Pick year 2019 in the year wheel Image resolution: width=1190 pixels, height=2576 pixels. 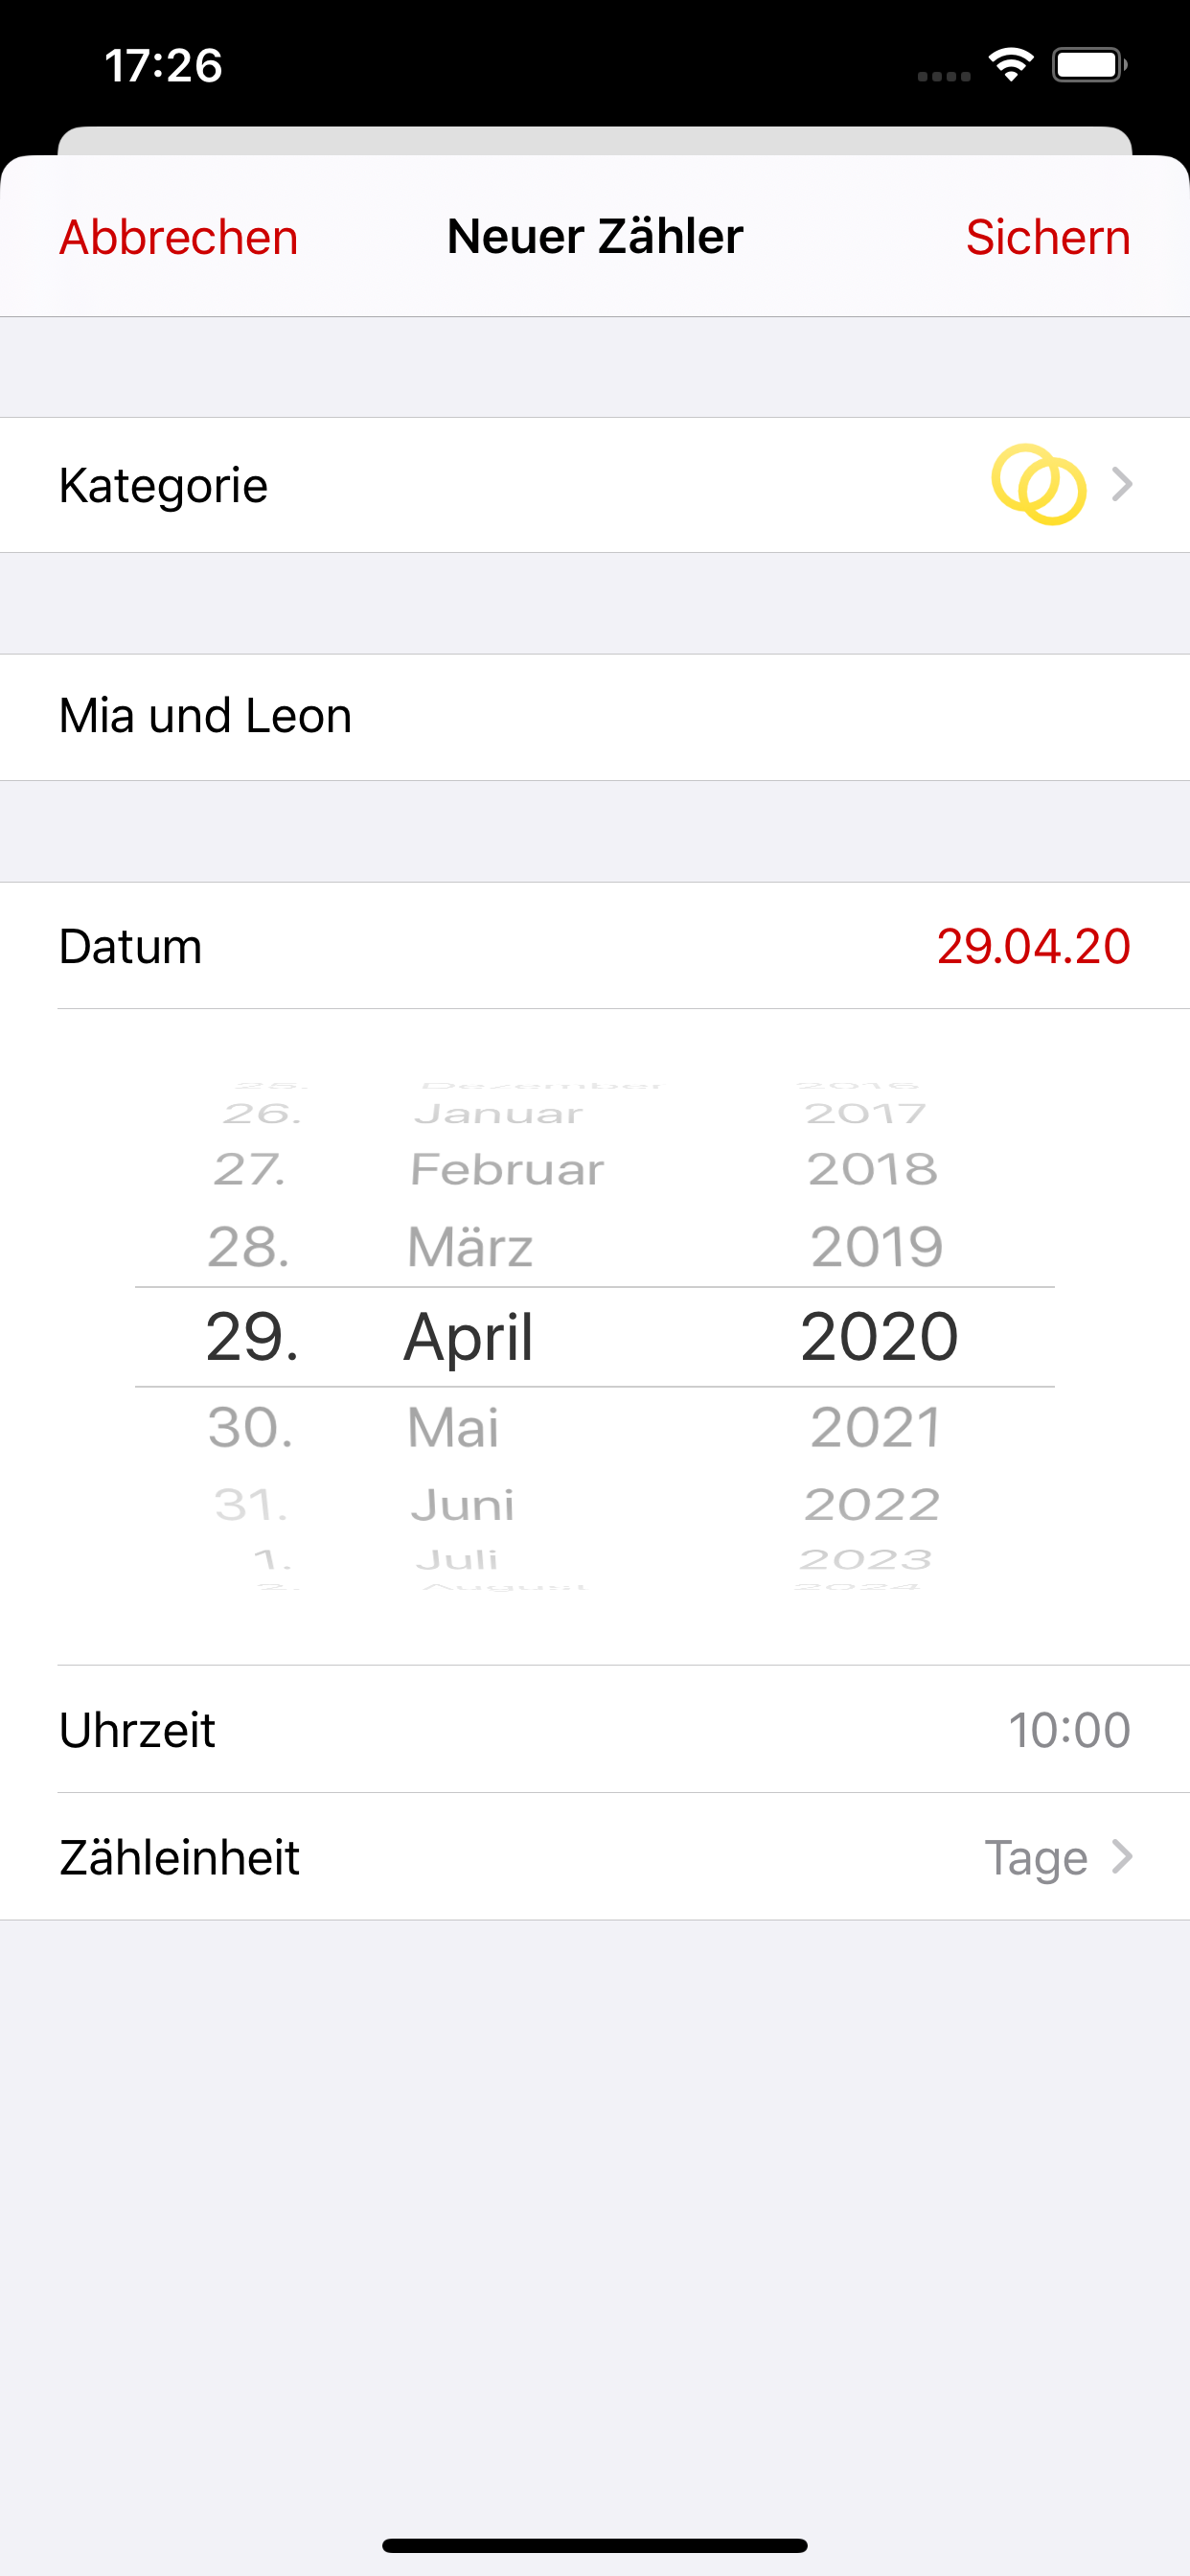876,1247
